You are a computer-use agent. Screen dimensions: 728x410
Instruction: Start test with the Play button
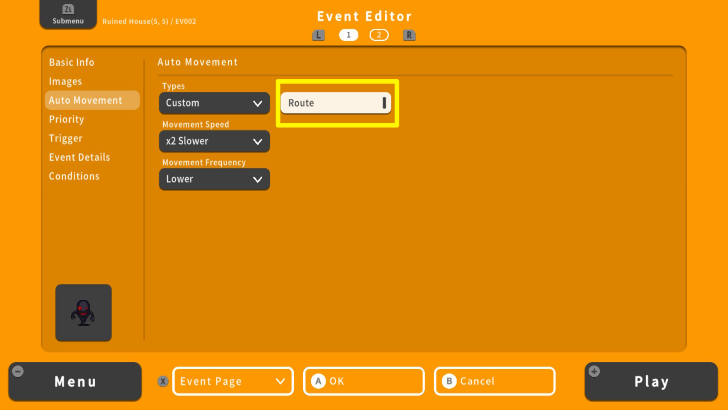[x=651, y=382]
